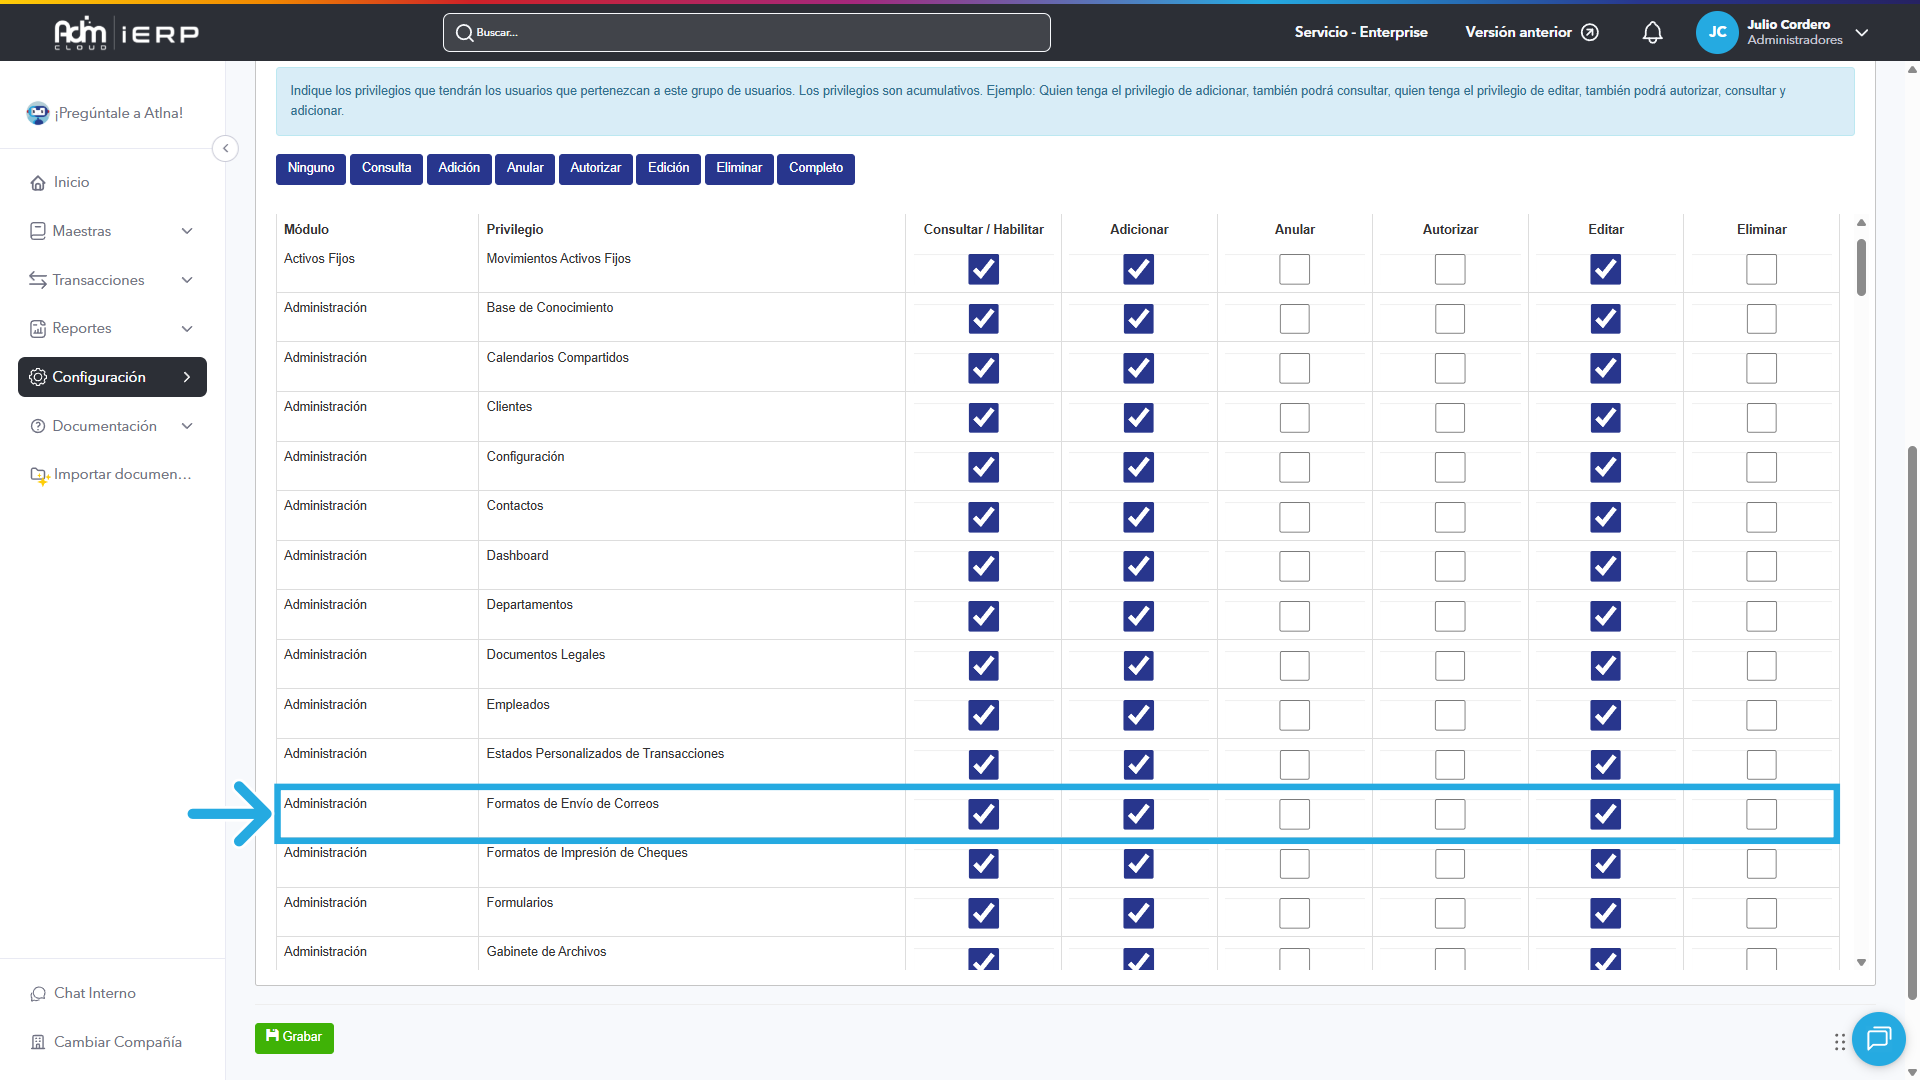Click the notifications bell icon

click(x=1652, y=33)
